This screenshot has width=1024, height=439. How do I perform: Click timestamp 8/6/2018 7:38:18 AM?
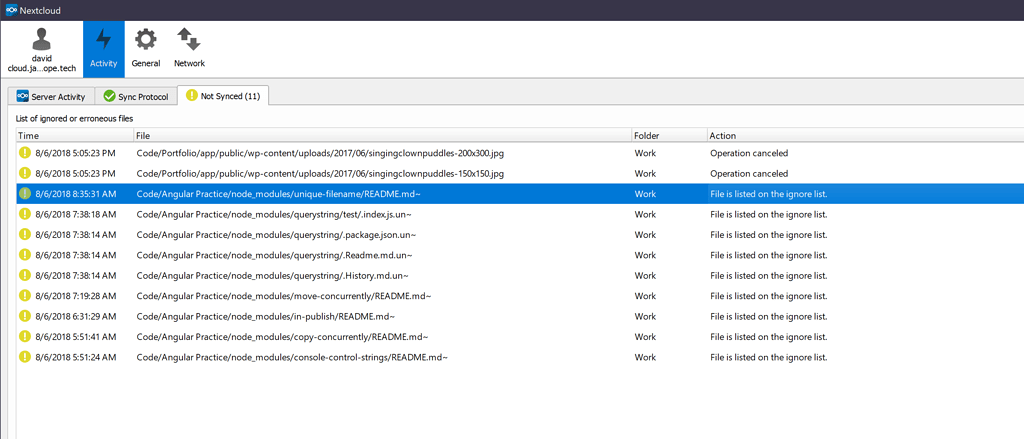click(x=76, y=214)
